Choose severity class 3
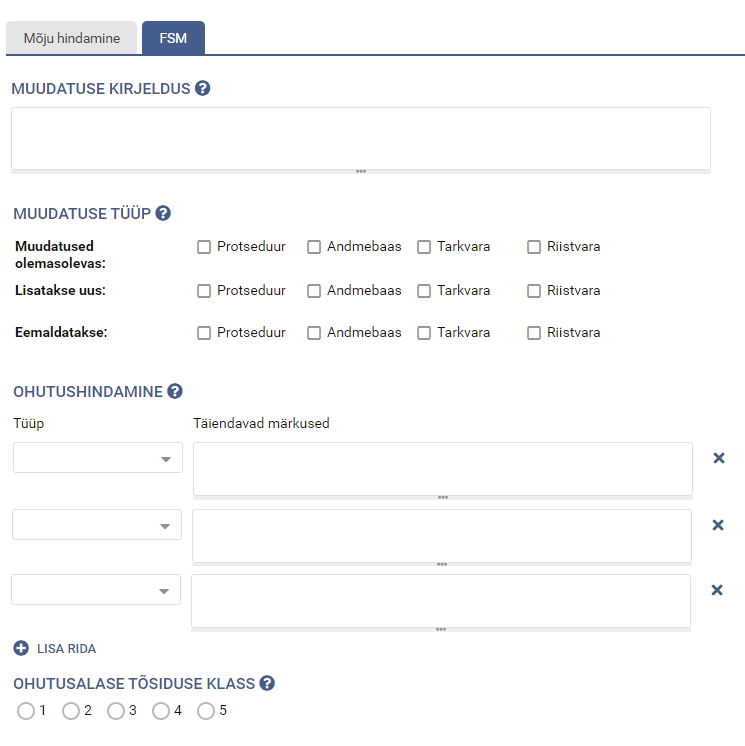 pos(116,711)
